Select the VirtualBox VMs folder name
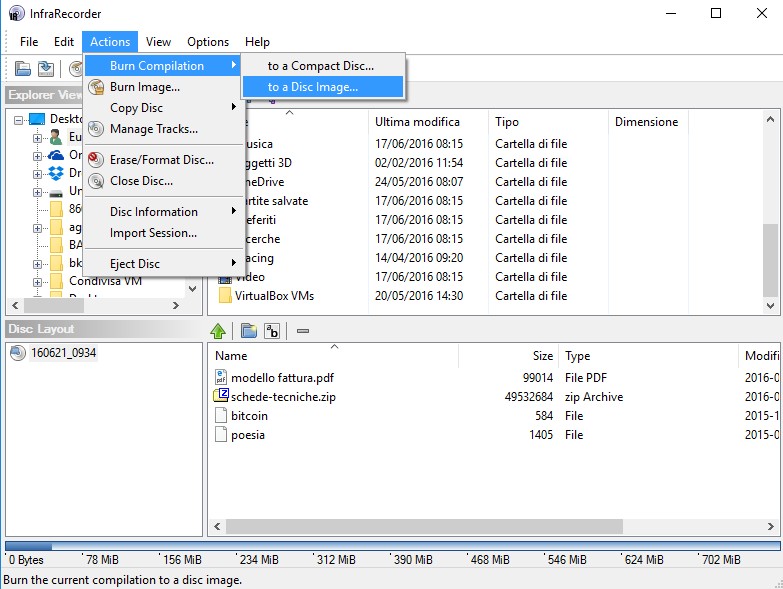 (274, 295)
